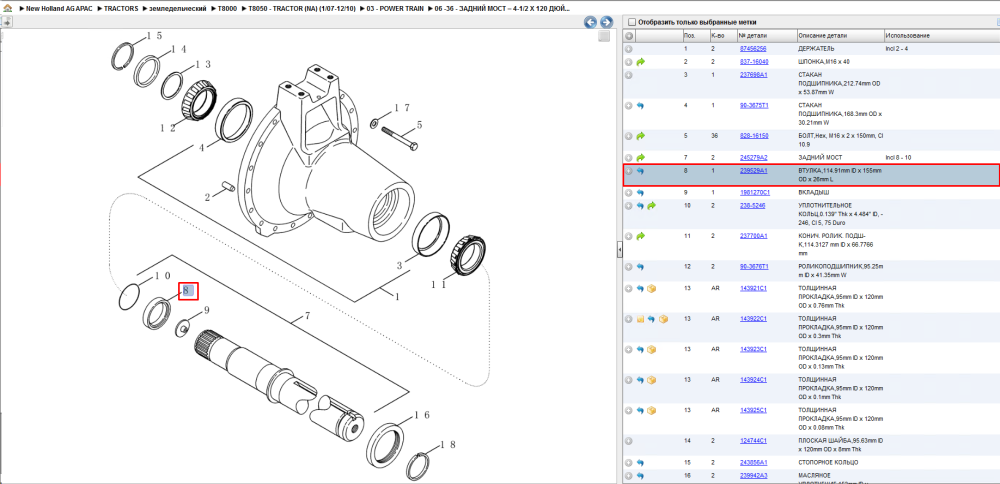Click the package box icon for part 143925C1

click(652, 410)
